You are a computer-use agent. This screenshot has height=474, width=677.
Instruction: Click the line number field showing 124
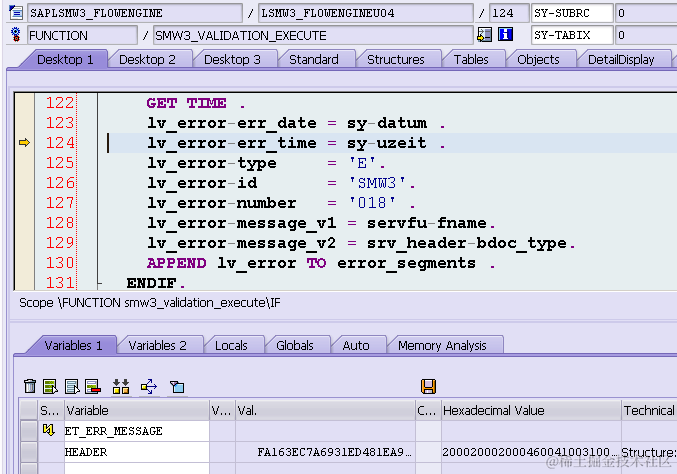(509, 13)
